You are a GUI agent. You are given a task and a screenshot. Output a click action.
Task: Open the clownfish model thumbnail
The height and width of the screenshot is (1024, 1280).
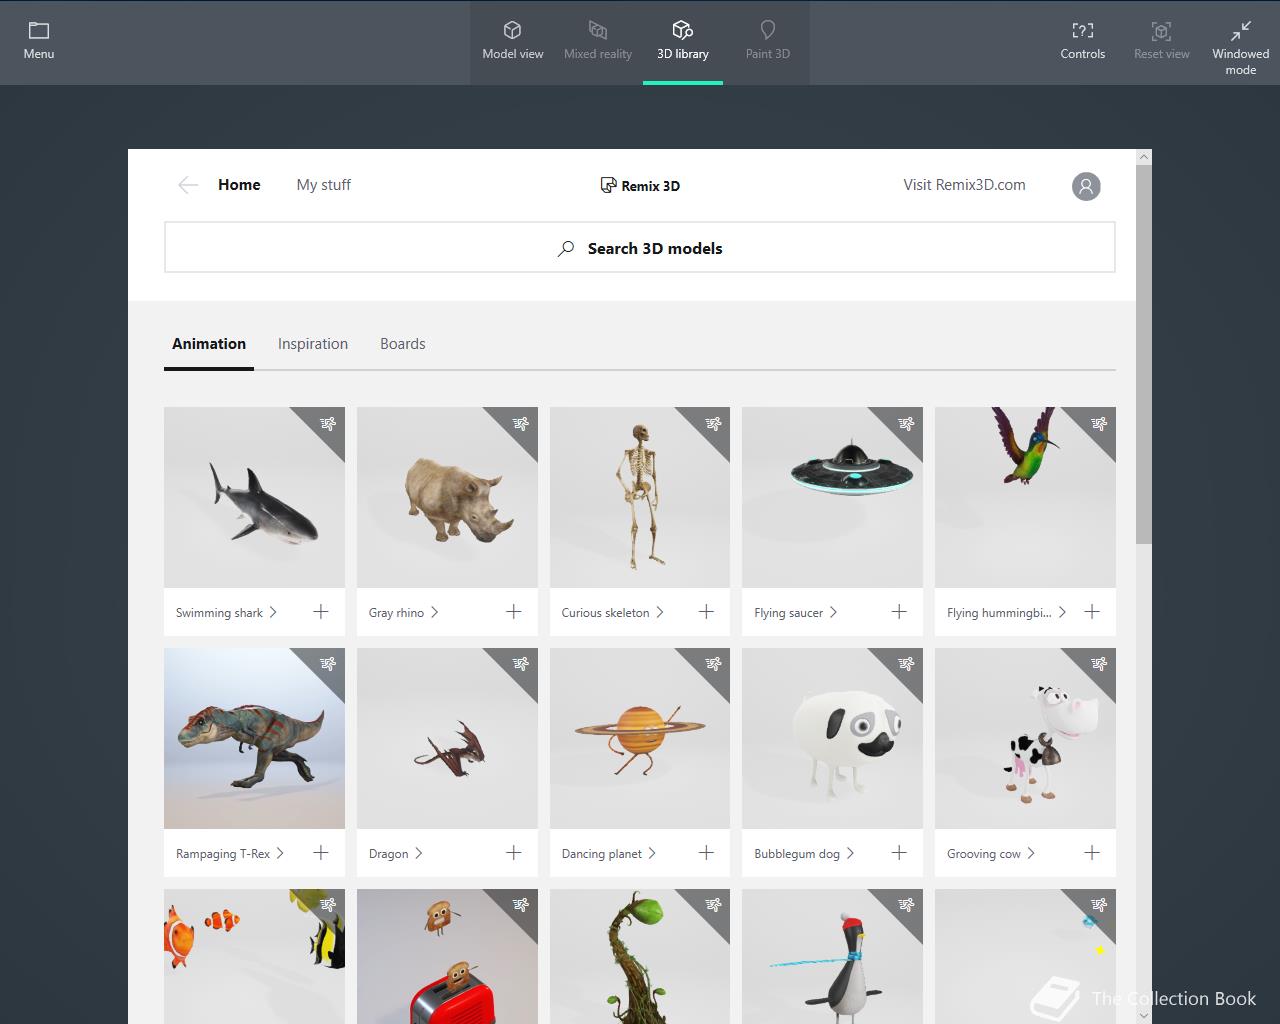click(254, 956)
